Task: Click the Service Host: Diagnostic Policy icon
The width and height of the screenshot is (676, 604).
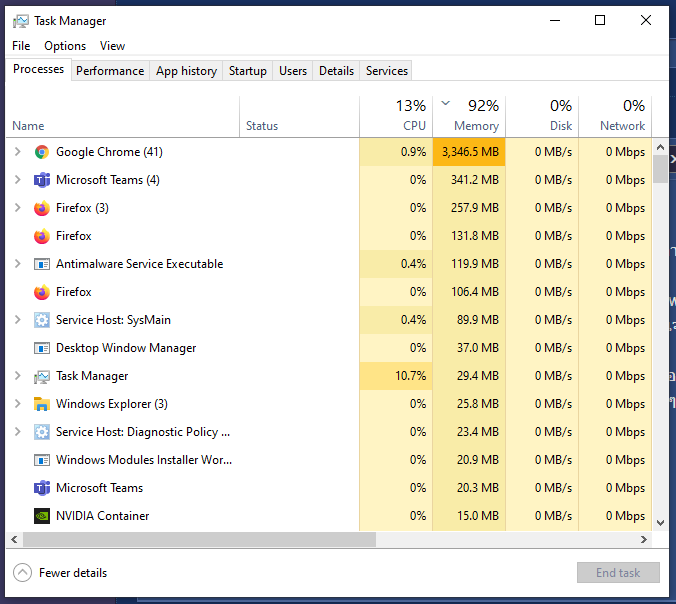Action: [x=42, y=432]
